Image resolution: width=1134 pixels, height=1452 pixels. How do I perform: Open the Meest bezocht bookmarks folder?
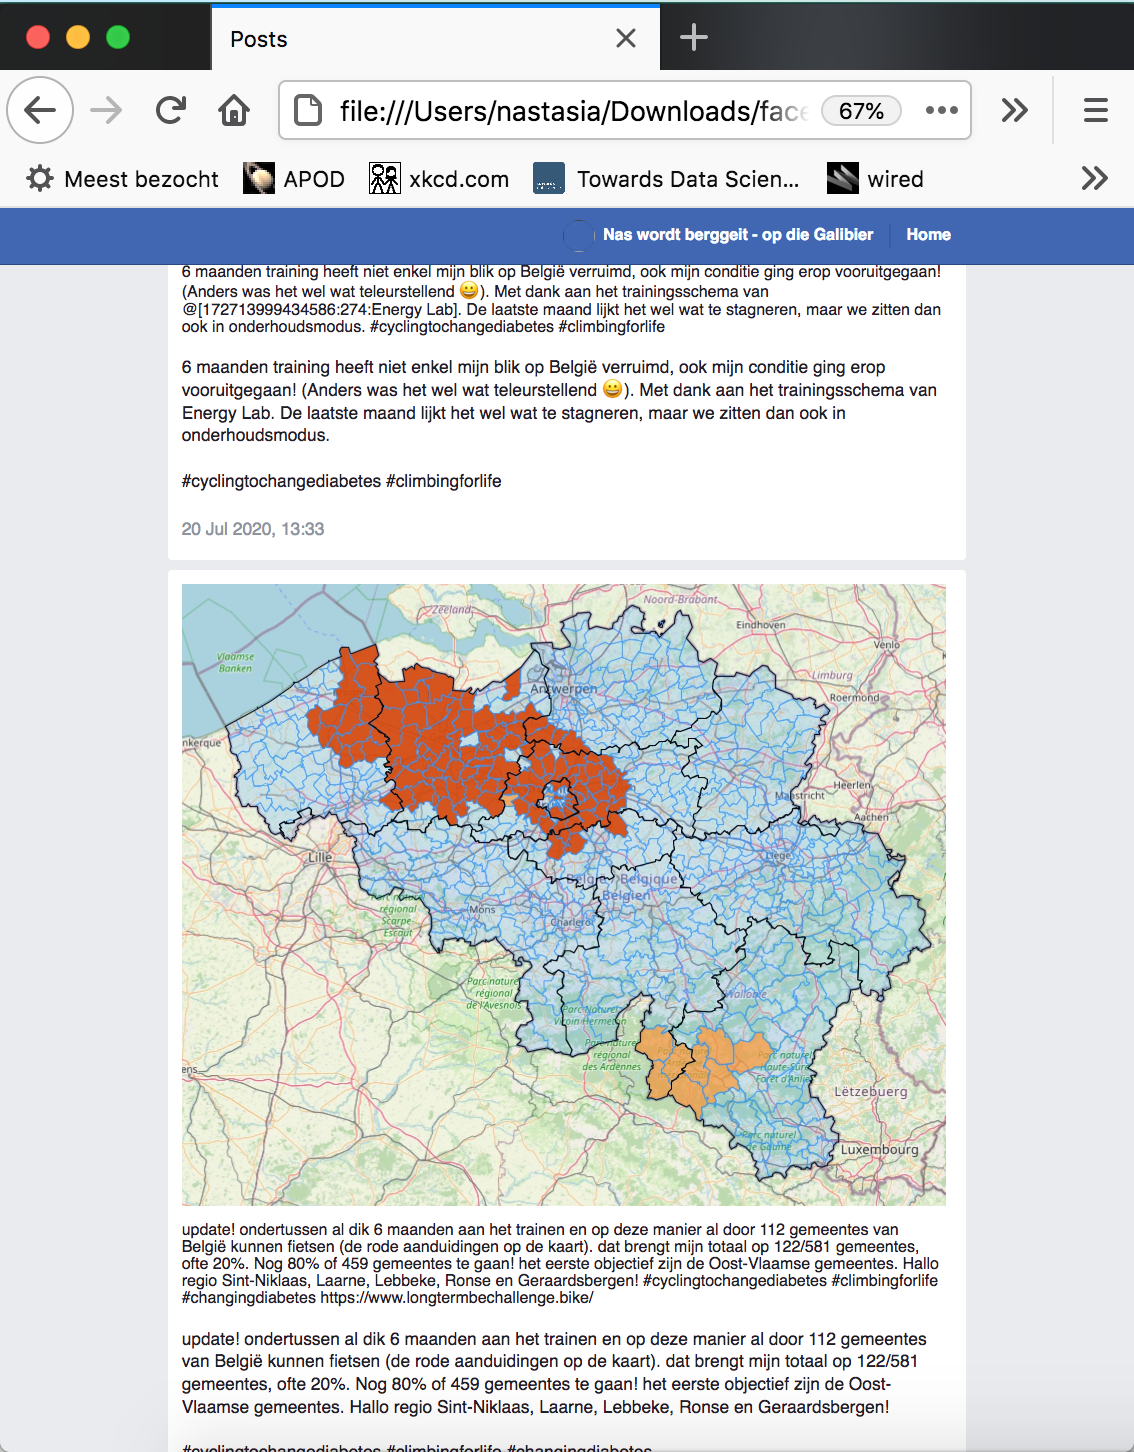[122, 179]
